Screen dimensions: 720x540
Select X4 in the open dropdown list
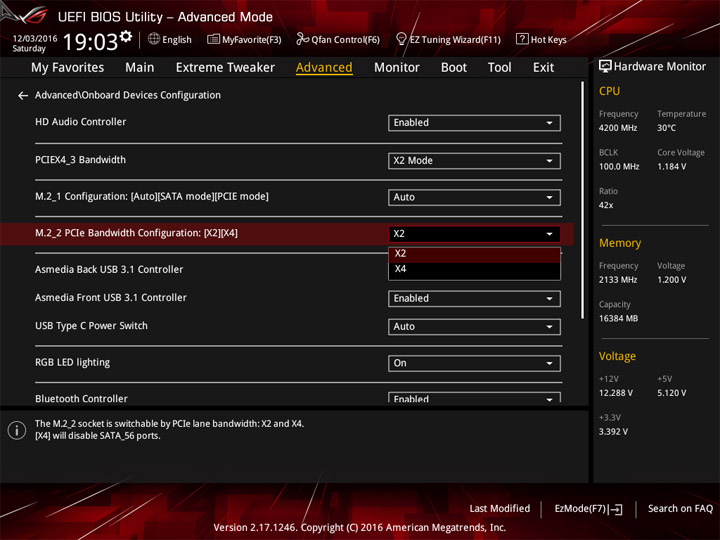474,270
